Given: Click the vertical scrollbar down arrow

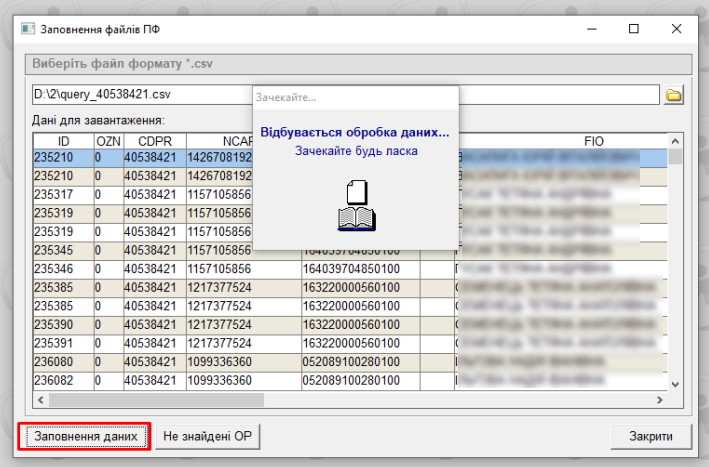Looking at the screenshot, I should [676, 383].
